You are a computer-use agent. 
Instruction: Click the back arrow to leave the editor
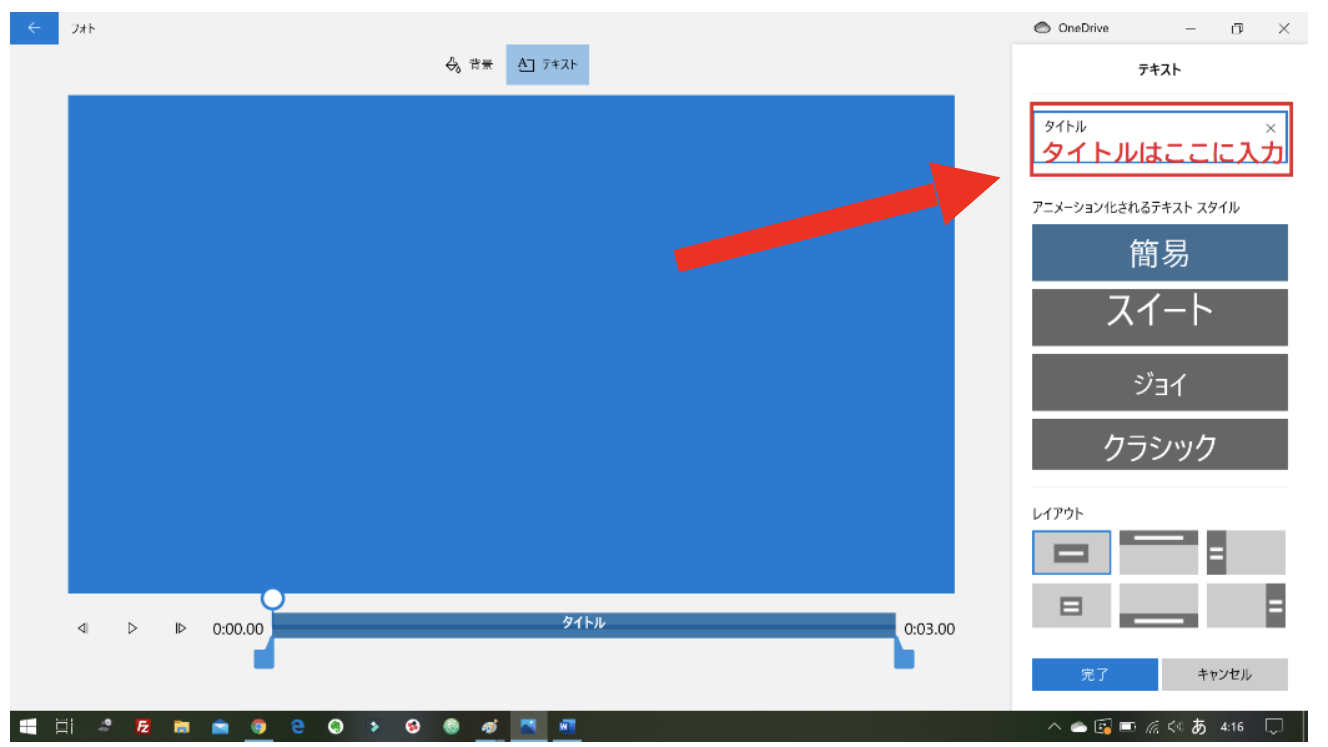click(33, 27)
